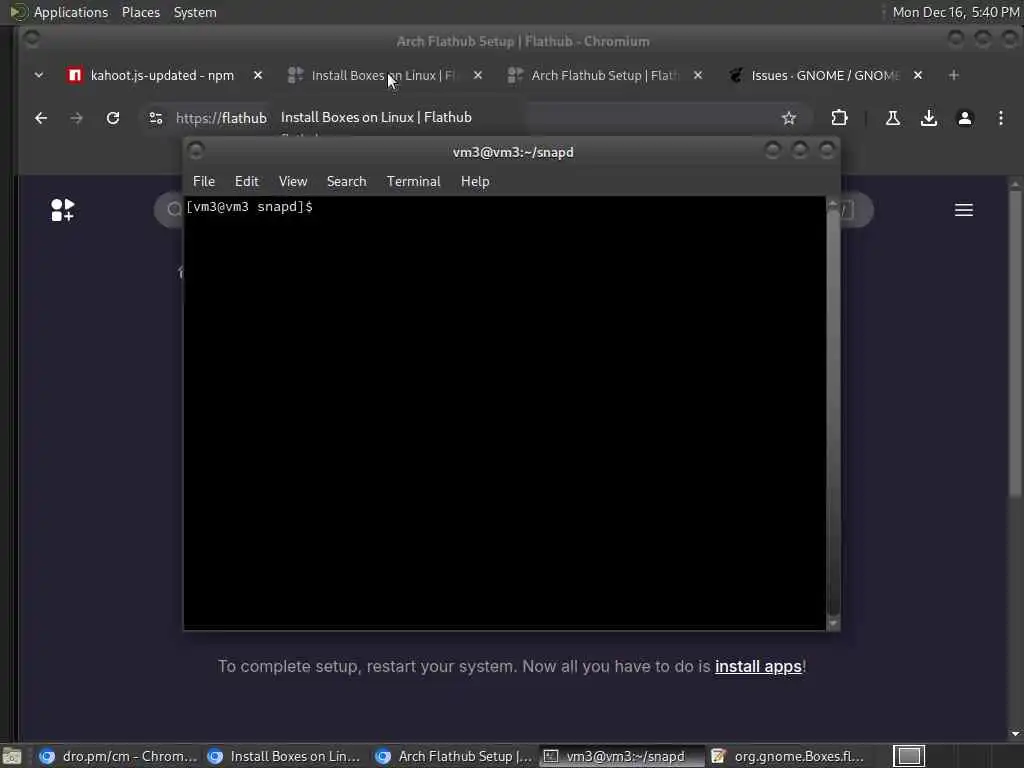Switch to dro.pm/cm Chromium taskbar window

pos(117,756)
